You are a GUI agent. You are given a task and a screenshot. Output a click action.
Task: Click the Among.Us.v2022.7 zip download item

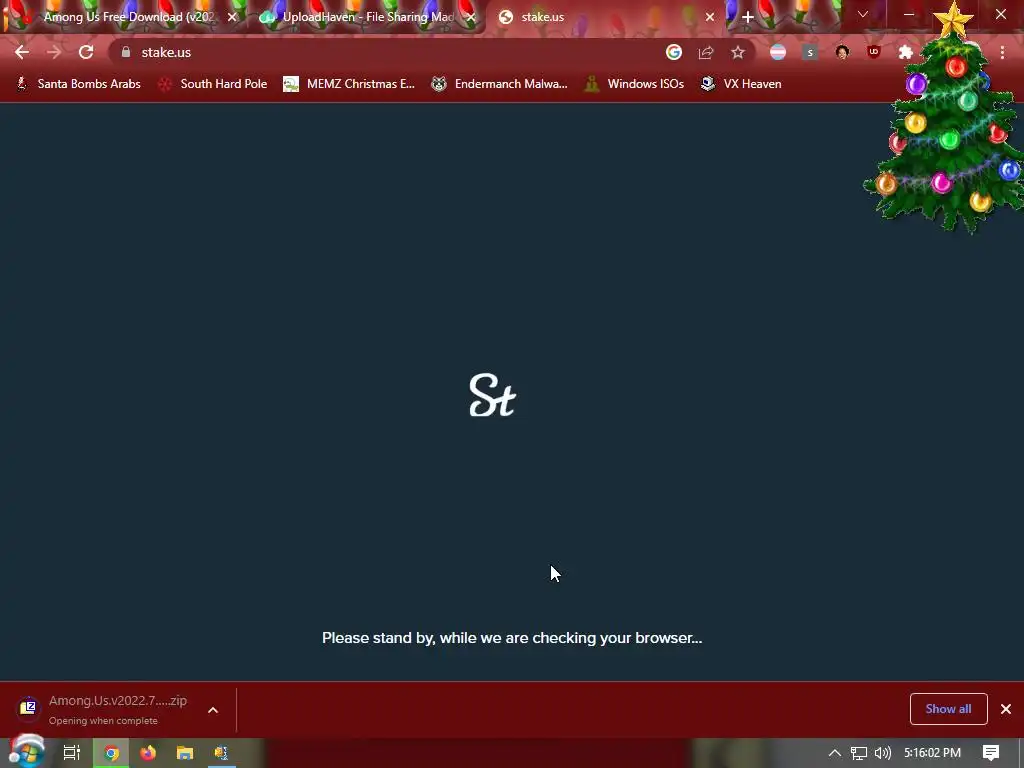tap(103, 709)
